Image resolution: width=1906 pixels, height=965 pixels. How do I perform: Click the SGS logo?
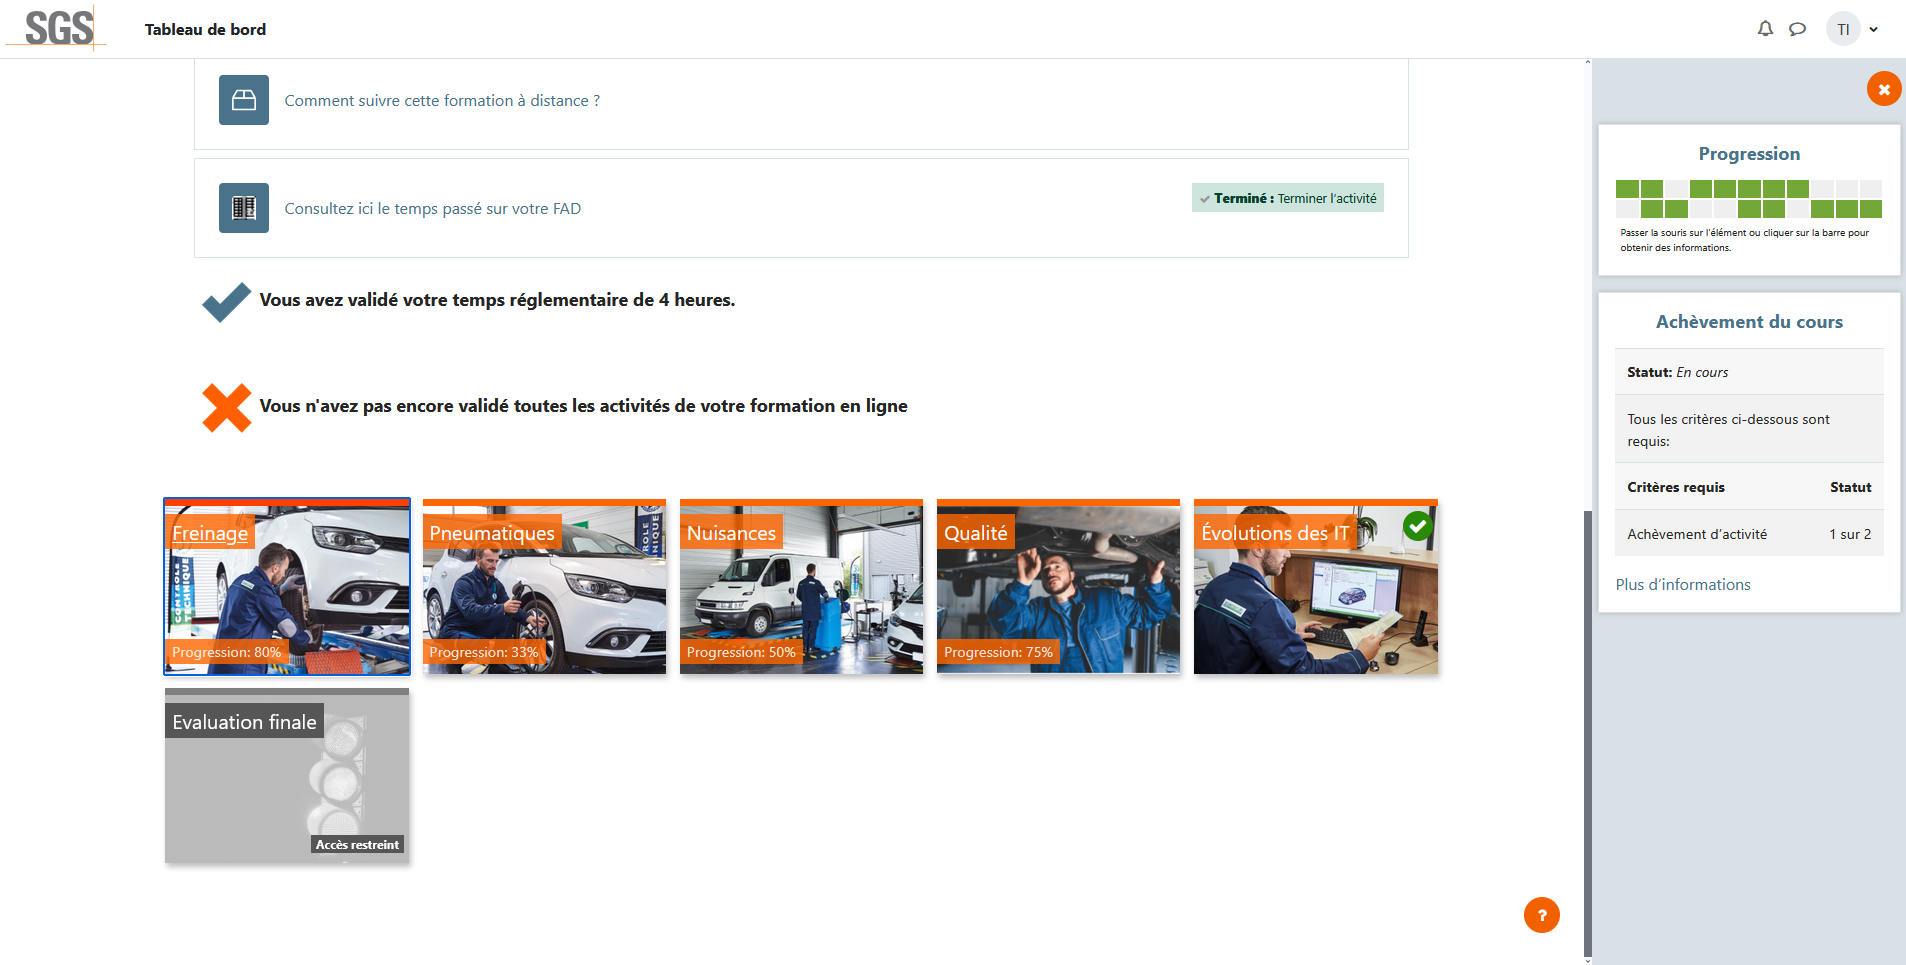pos(59,28)
